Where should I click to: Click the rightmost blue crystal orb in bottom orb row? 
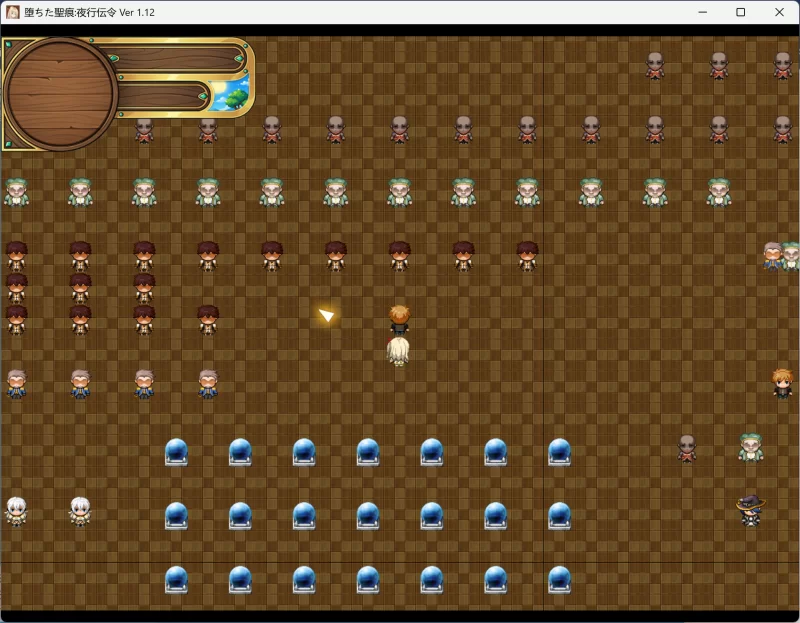[x=559, y=580]
